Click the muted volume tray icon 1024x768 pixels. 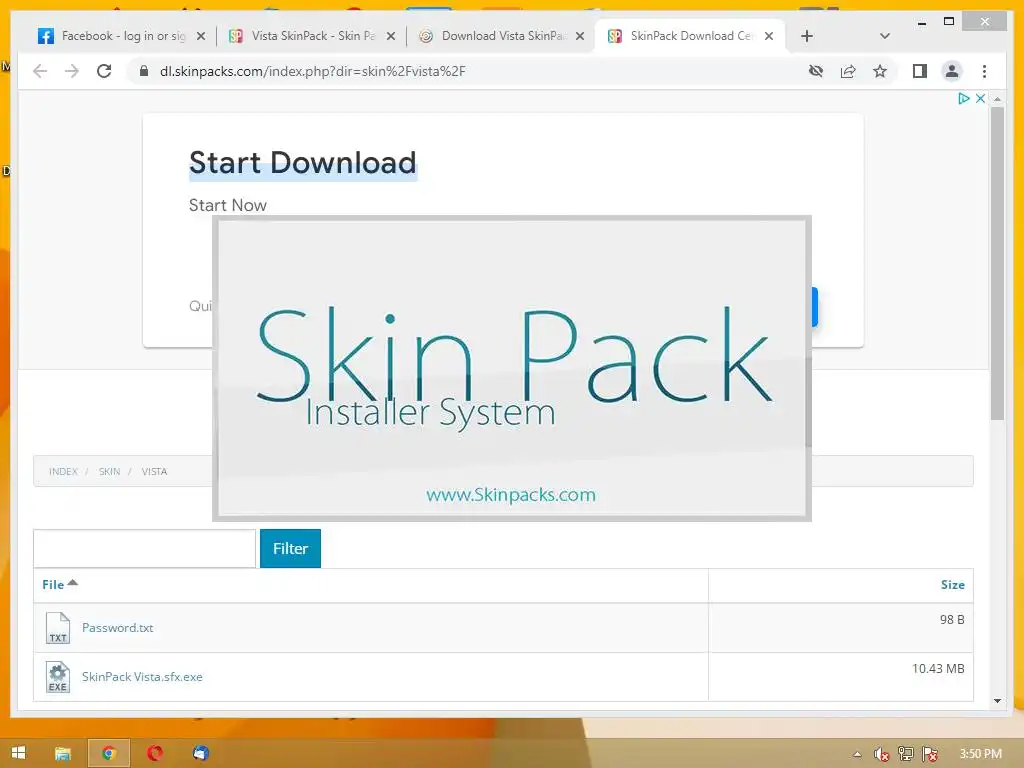coord(881,754)
